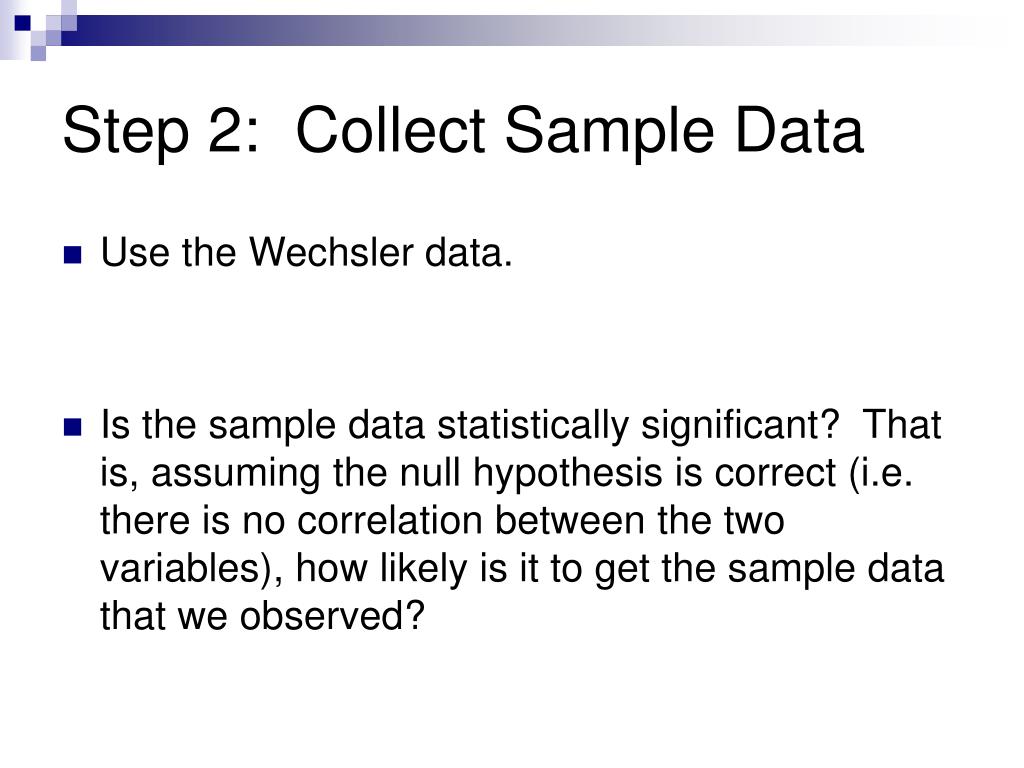Click the final line 'that we observed?'
1024x768 pixels.
263,616
